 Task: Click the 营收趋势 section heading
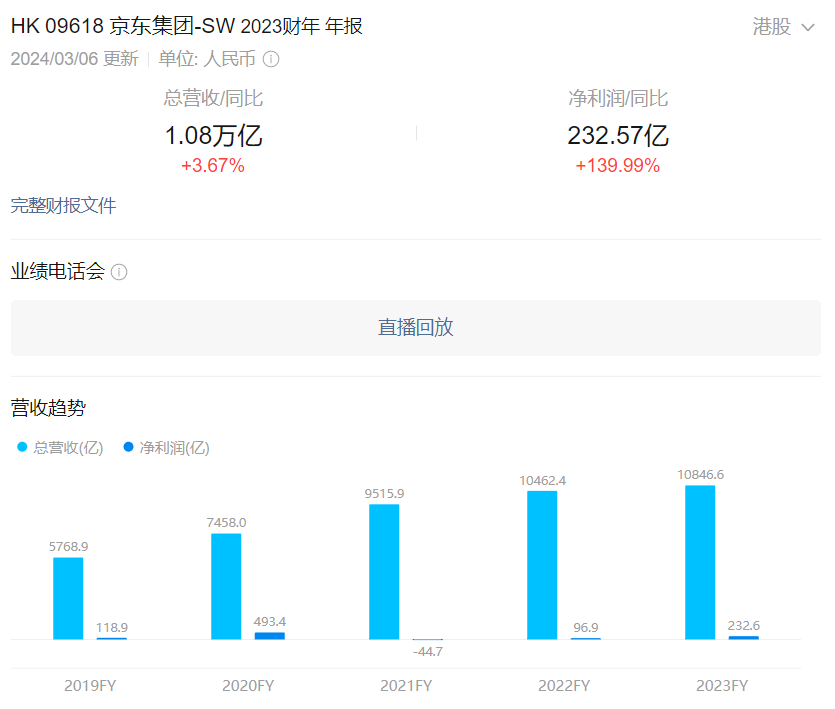(x=48, y=408)
